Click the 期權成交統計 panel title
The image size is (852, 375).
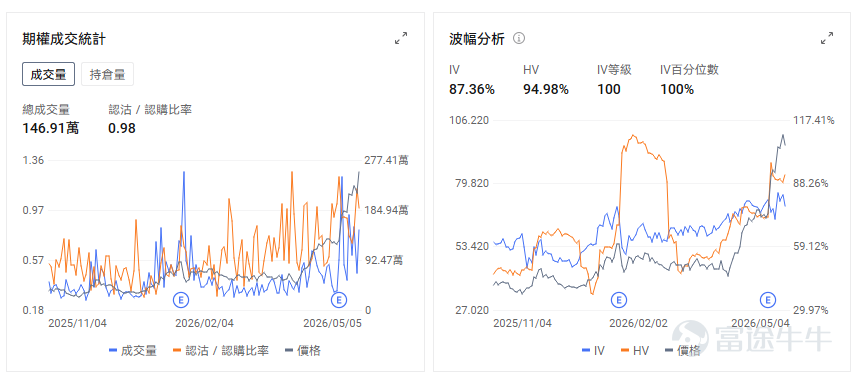[64, 39]
